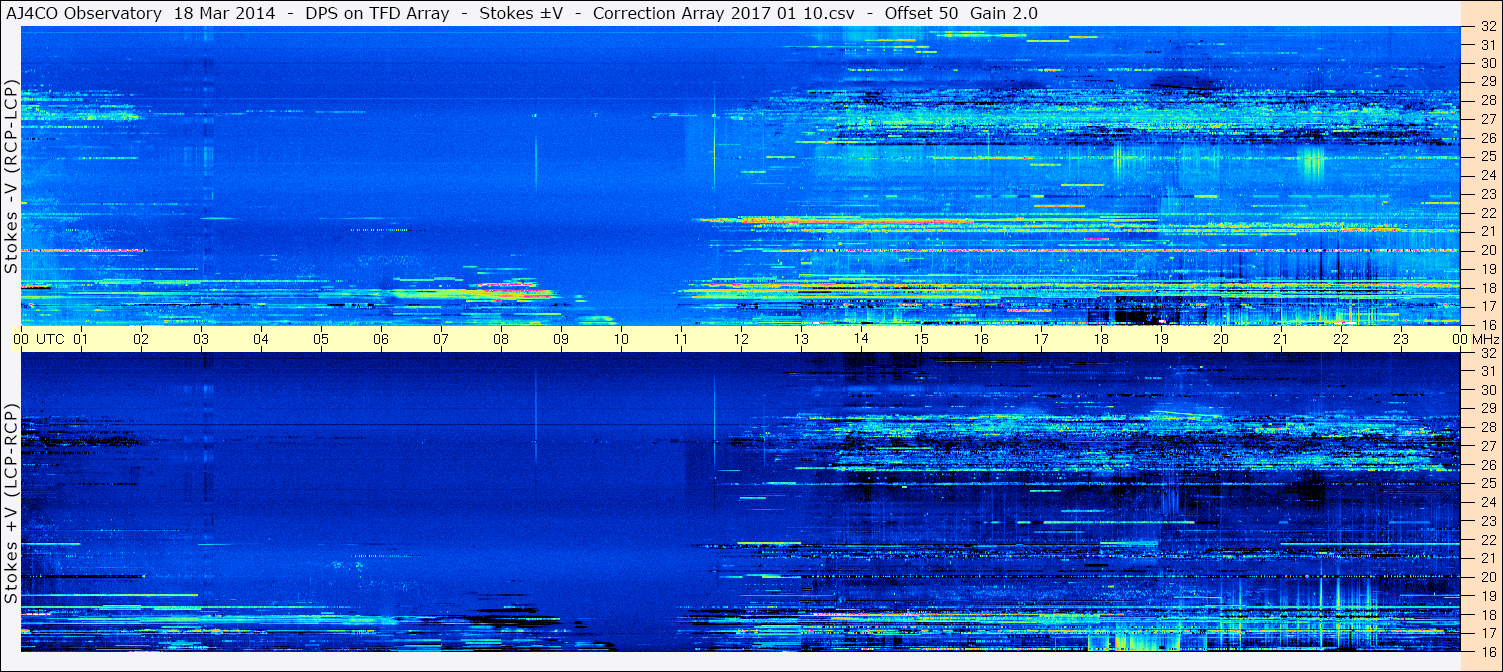Click the 'Stokes -V (RCP-LCP)' axis label
The image size is (1503, 672).
pos(12,177)
